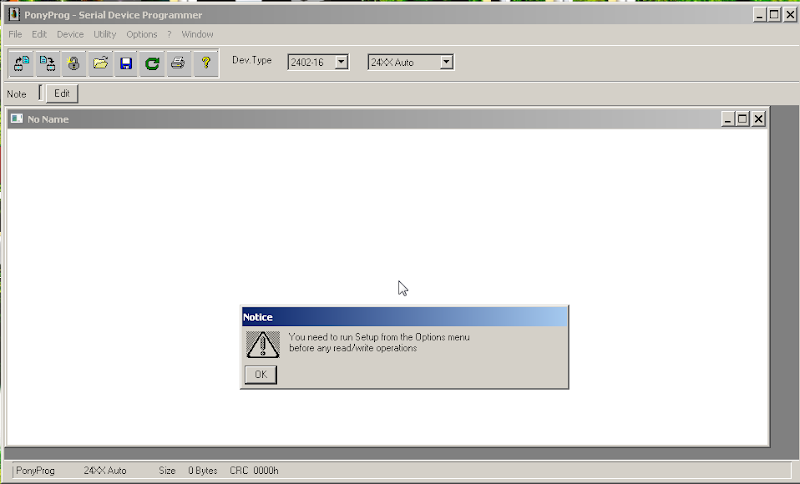Open the Utility menu
800x484 pixels.
click(105, 34)
